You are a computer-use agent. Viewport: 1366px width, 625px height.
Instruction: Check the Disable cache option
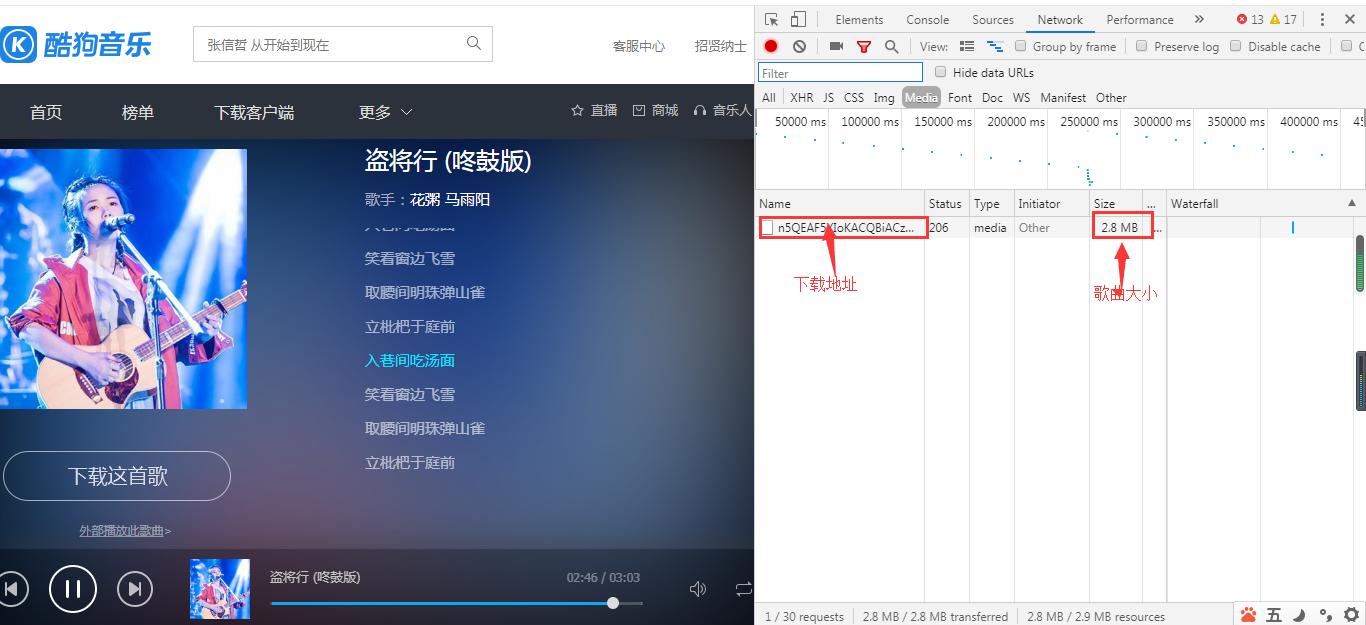[x=1236, y=46]
